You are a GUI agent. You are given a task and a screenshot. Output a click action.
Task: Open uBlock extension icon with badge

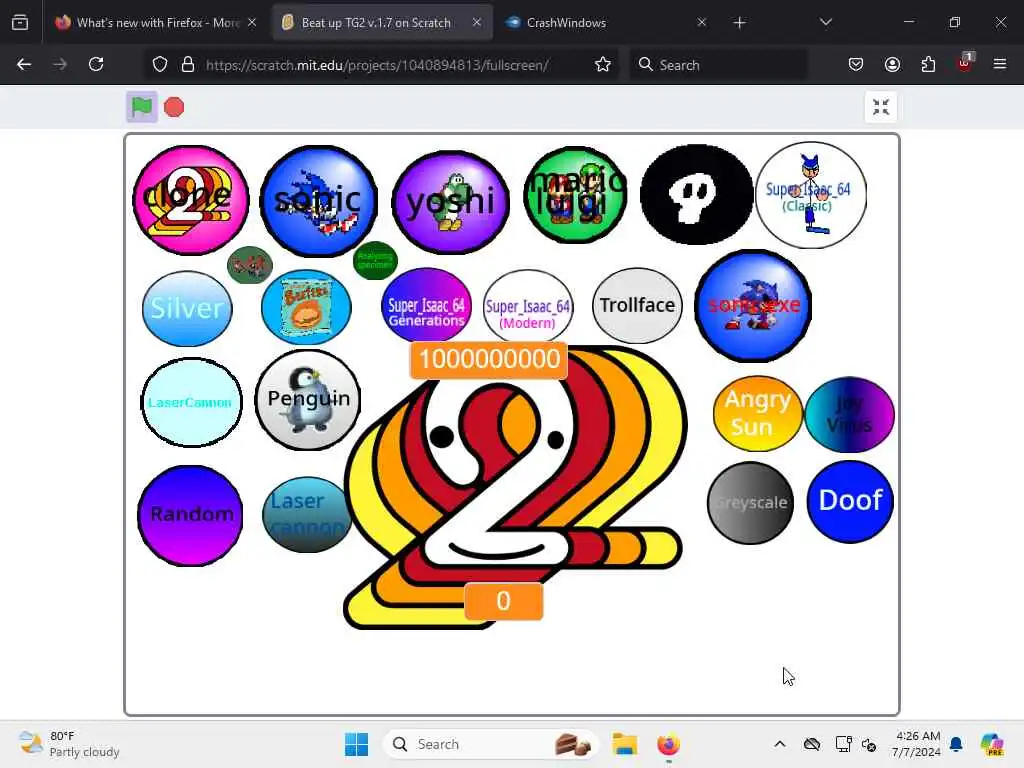pyautogui.click(x=965, y=63)
